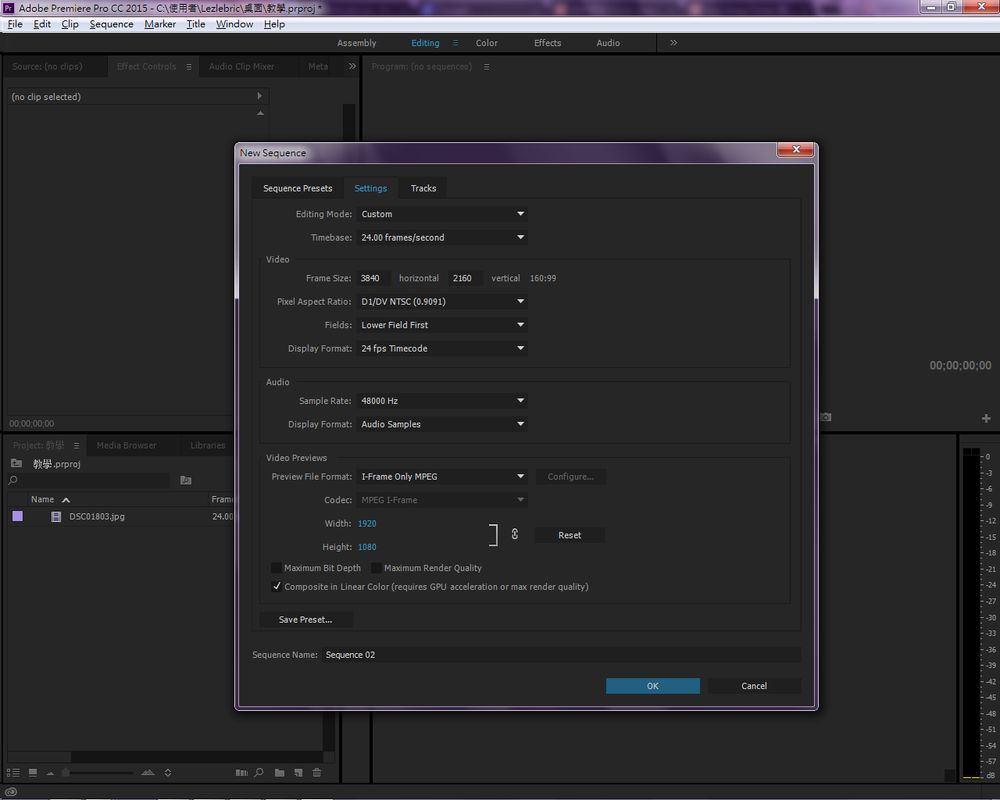The image size is (1000, 800).
Task: Open the sort icons button in Project panel
Action: [168, 773]
